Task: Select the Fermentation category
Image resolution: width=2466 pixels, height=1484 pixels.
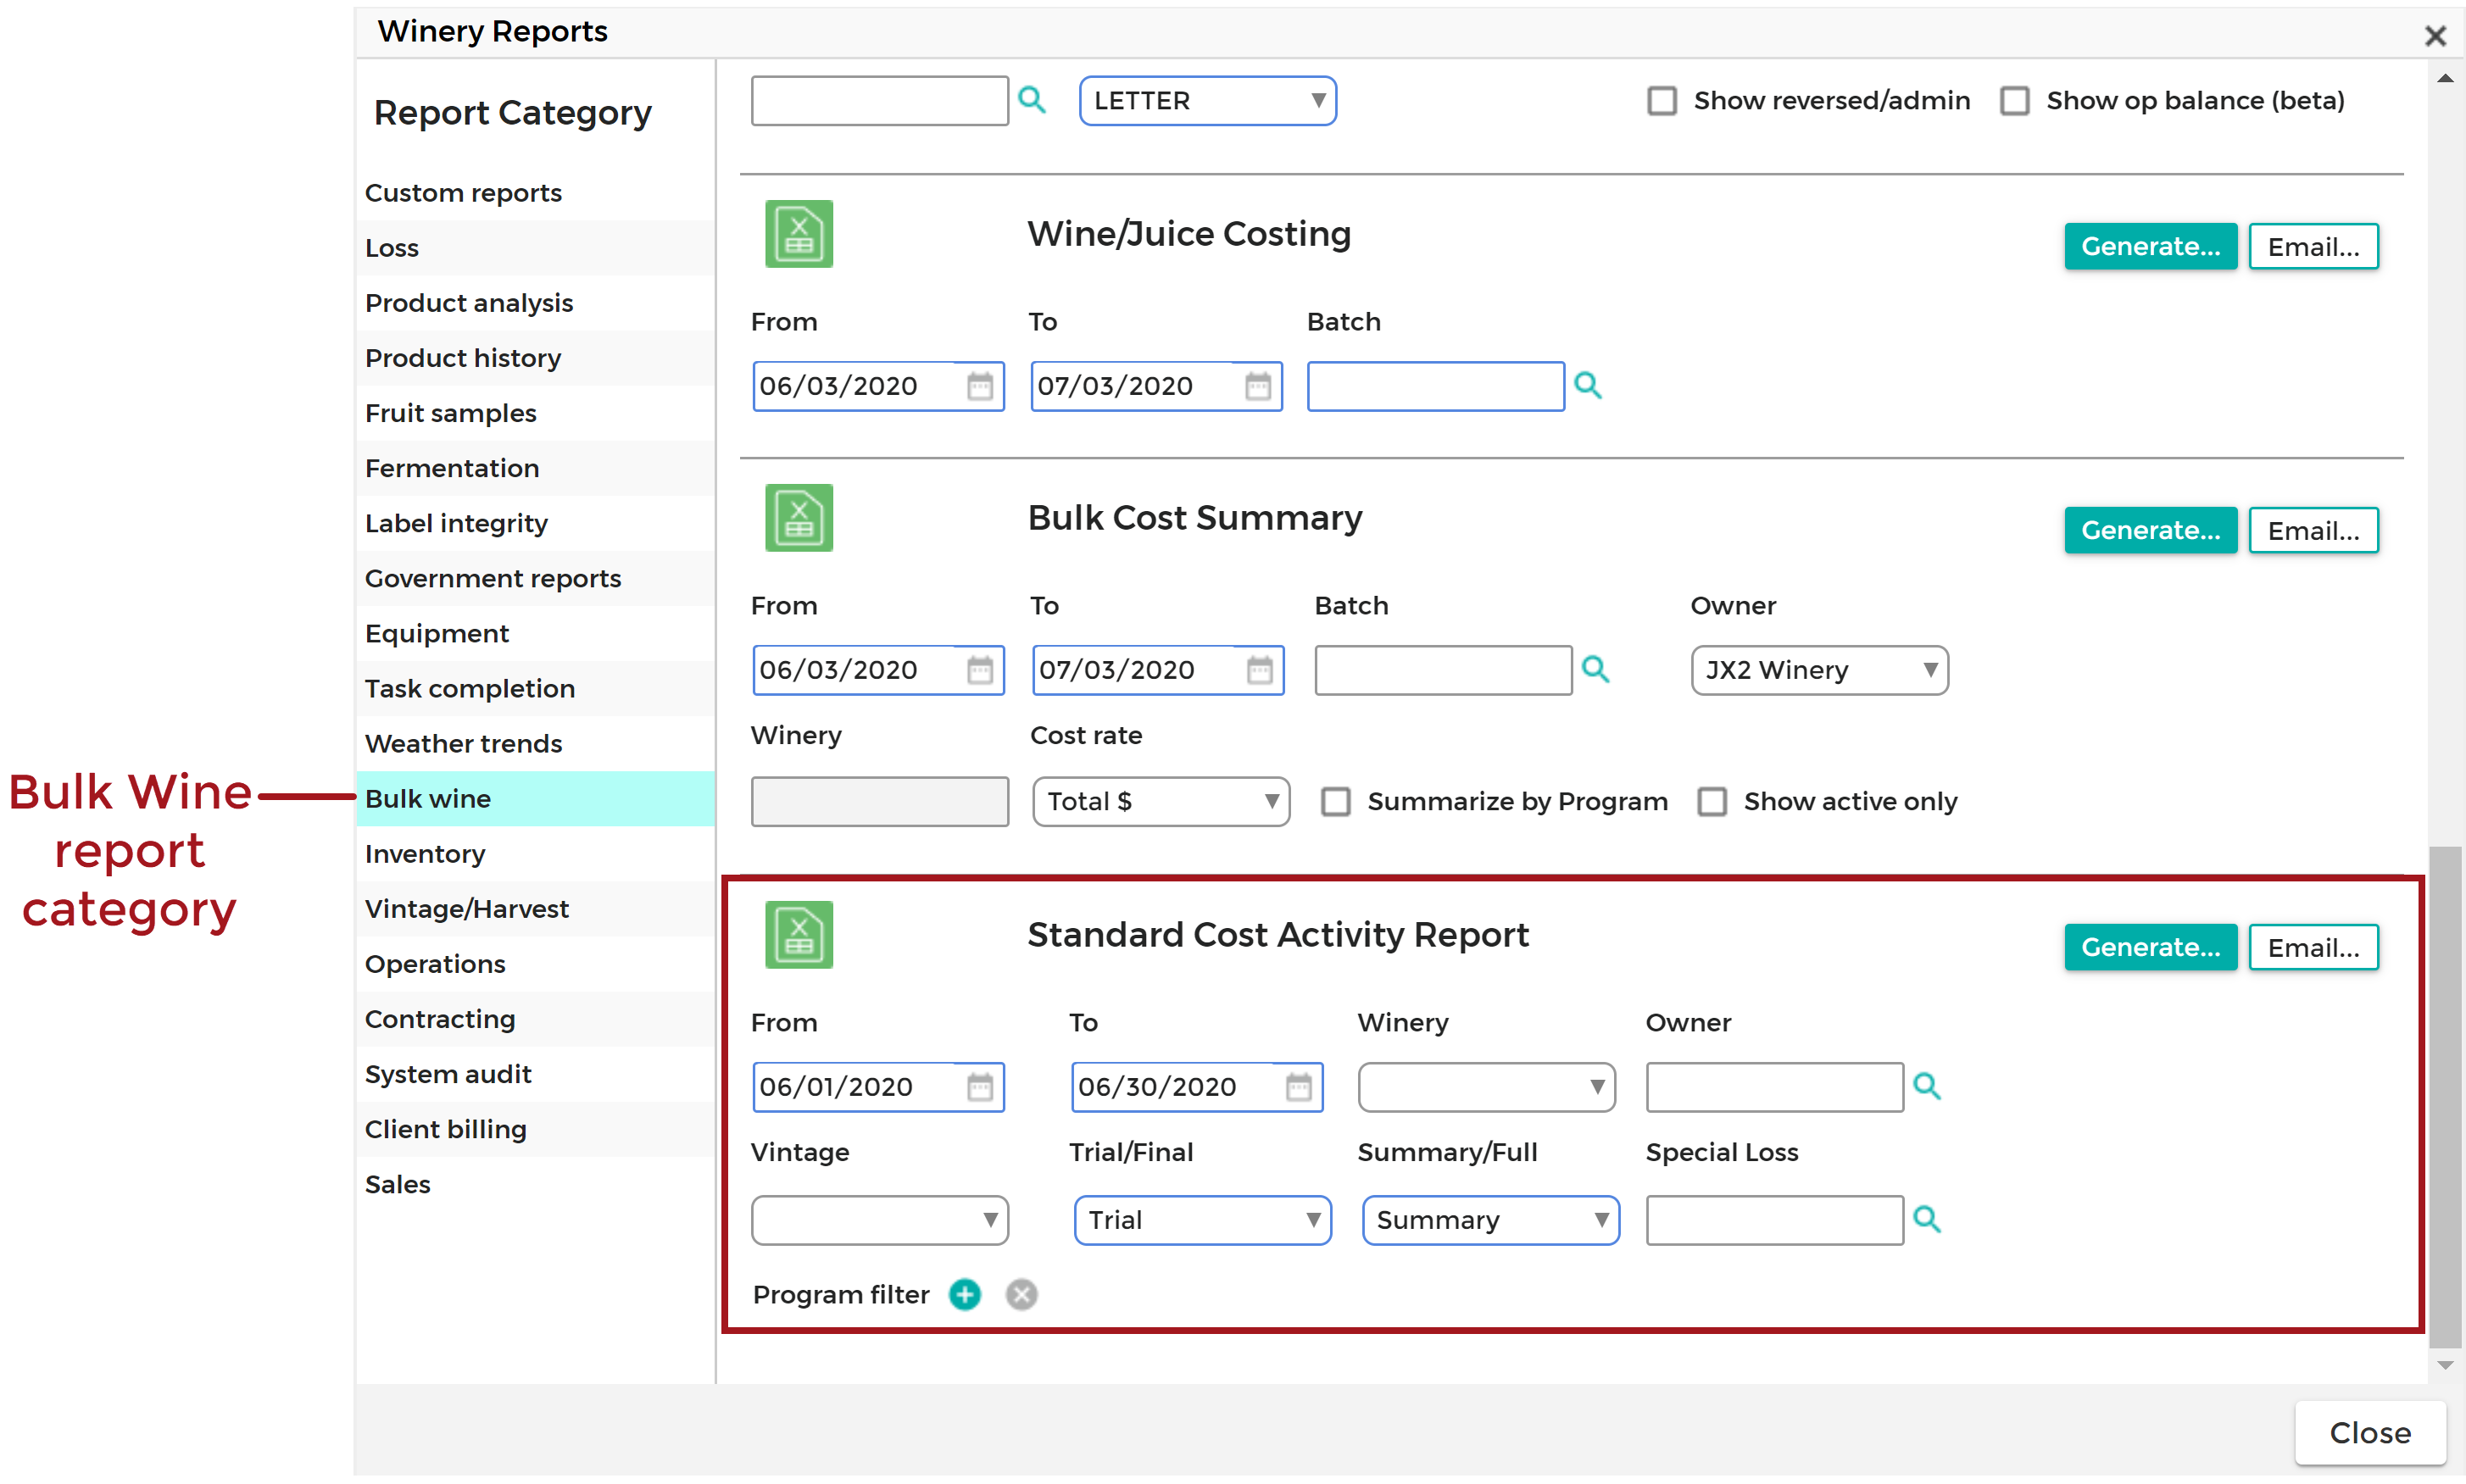Action: (x=535, y=468)
